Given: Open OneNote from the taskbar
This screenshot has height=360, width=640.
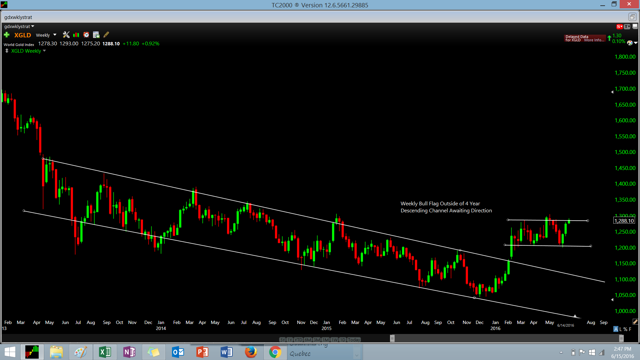Looking at the screenshot, I should pyautogui.click(x=129, y=352).
